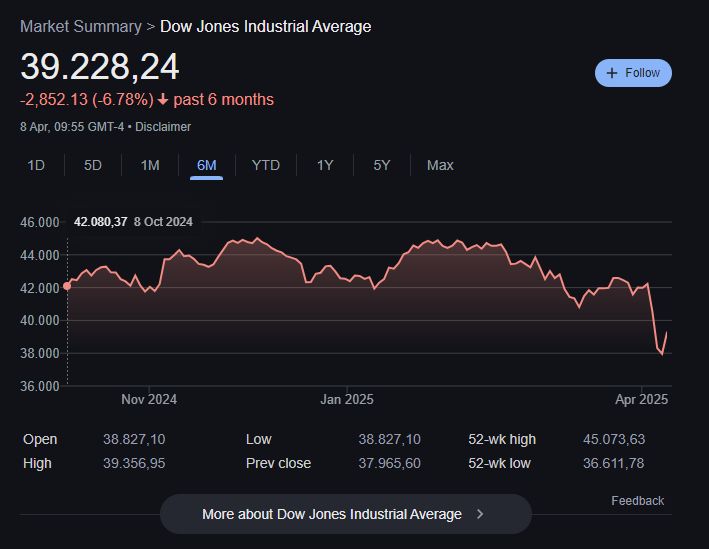Select the 1D time range tab
The image size is (709, 549).
[x=36, y=165]
